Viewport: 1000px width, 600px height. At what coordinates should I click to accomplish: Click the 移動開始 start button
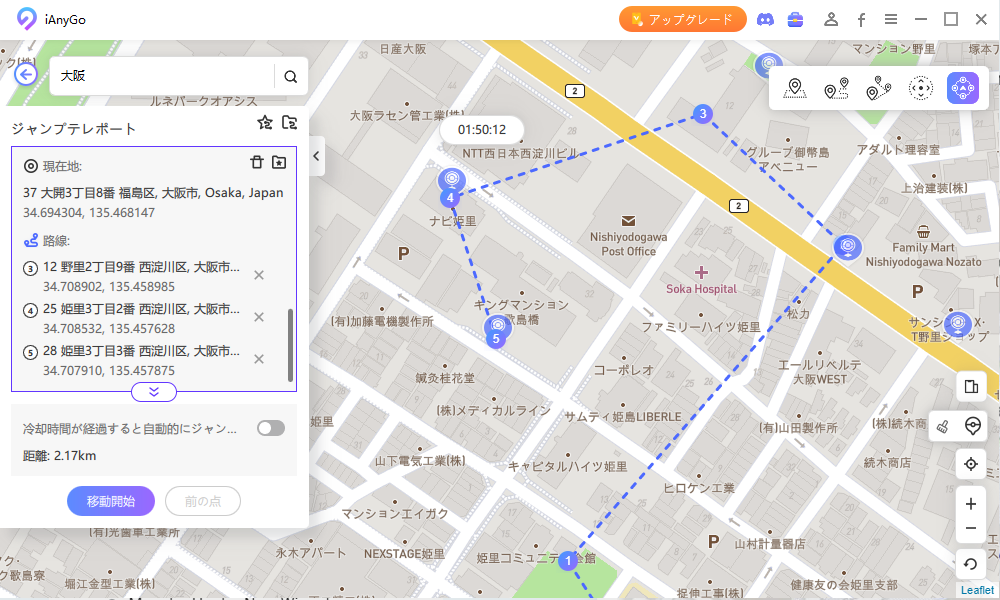[x=111, y=501]
